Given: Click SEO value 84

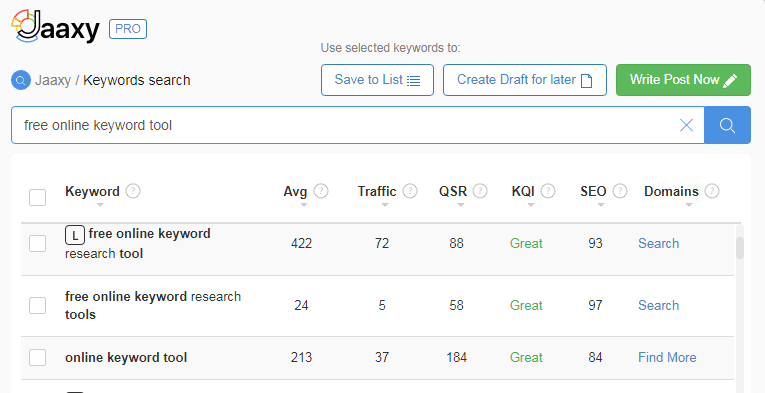Looking at the screenshot, I should point(595,357).
